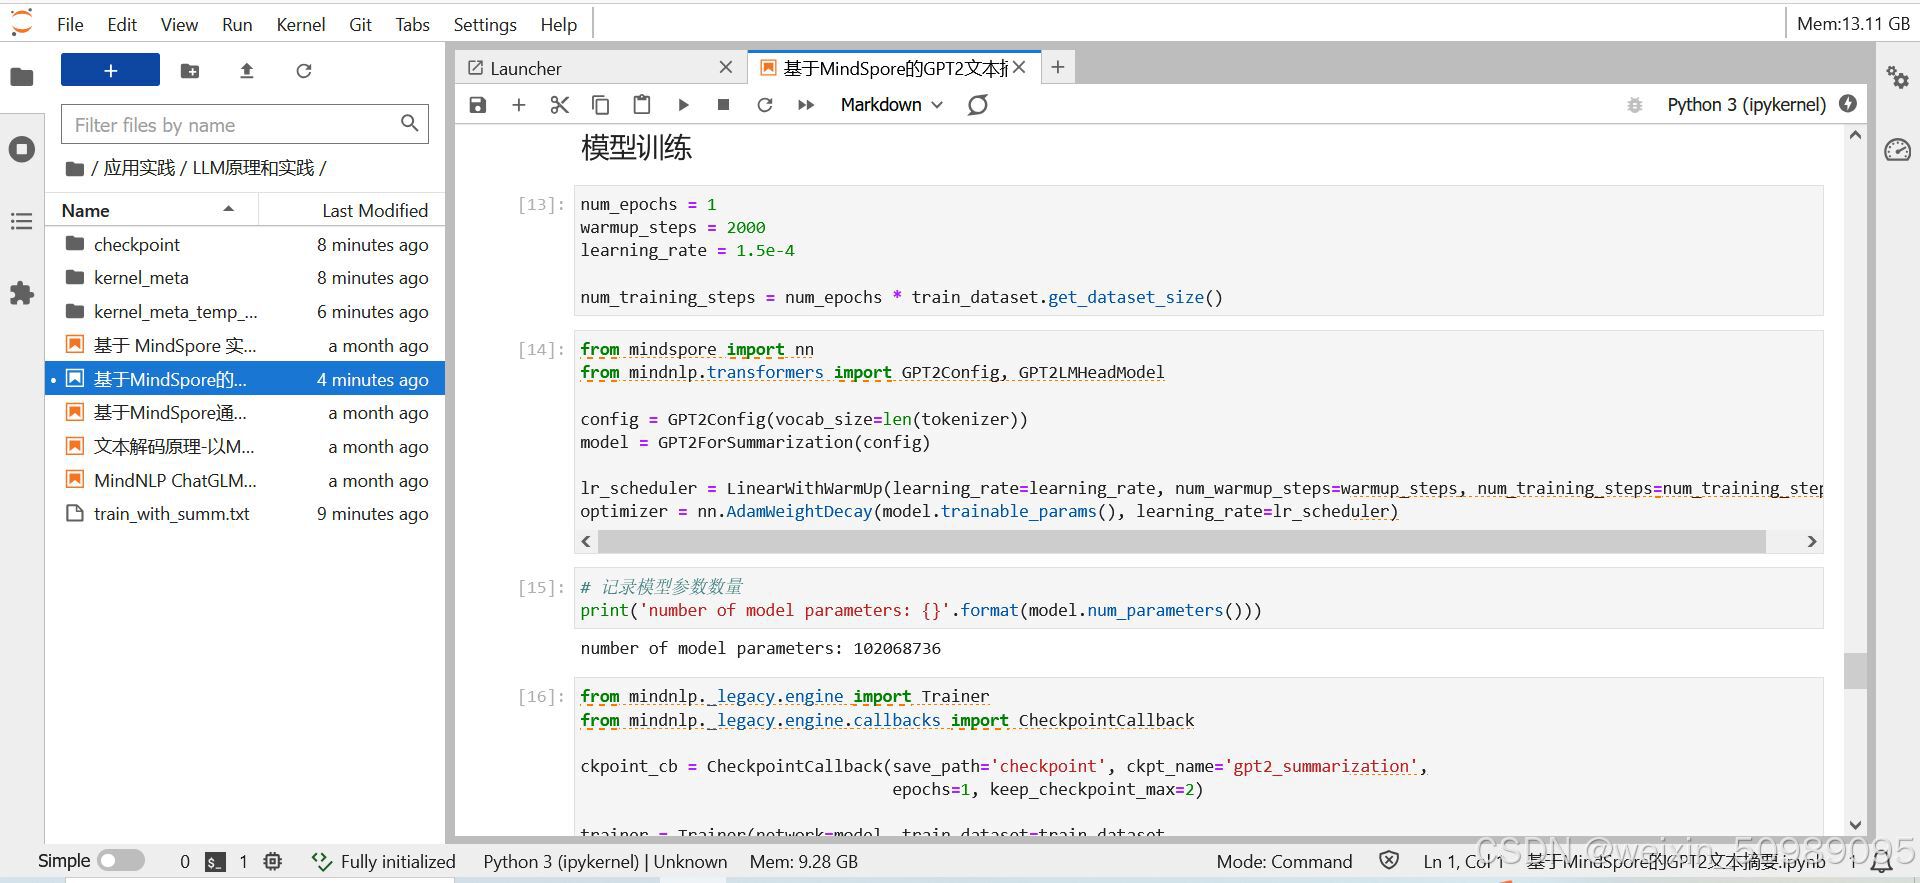1920x883 pixels.
Task: Open the notifications bell icon
Action: pyautogui.click(x=1881, y=861)
